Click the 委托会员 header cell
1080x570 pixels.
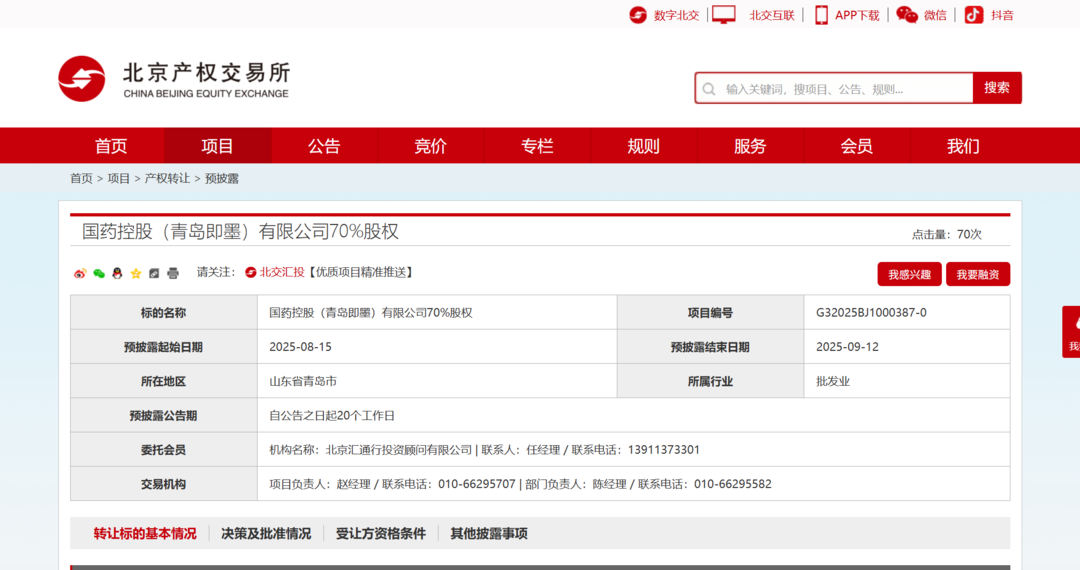[x=164, y=450]
